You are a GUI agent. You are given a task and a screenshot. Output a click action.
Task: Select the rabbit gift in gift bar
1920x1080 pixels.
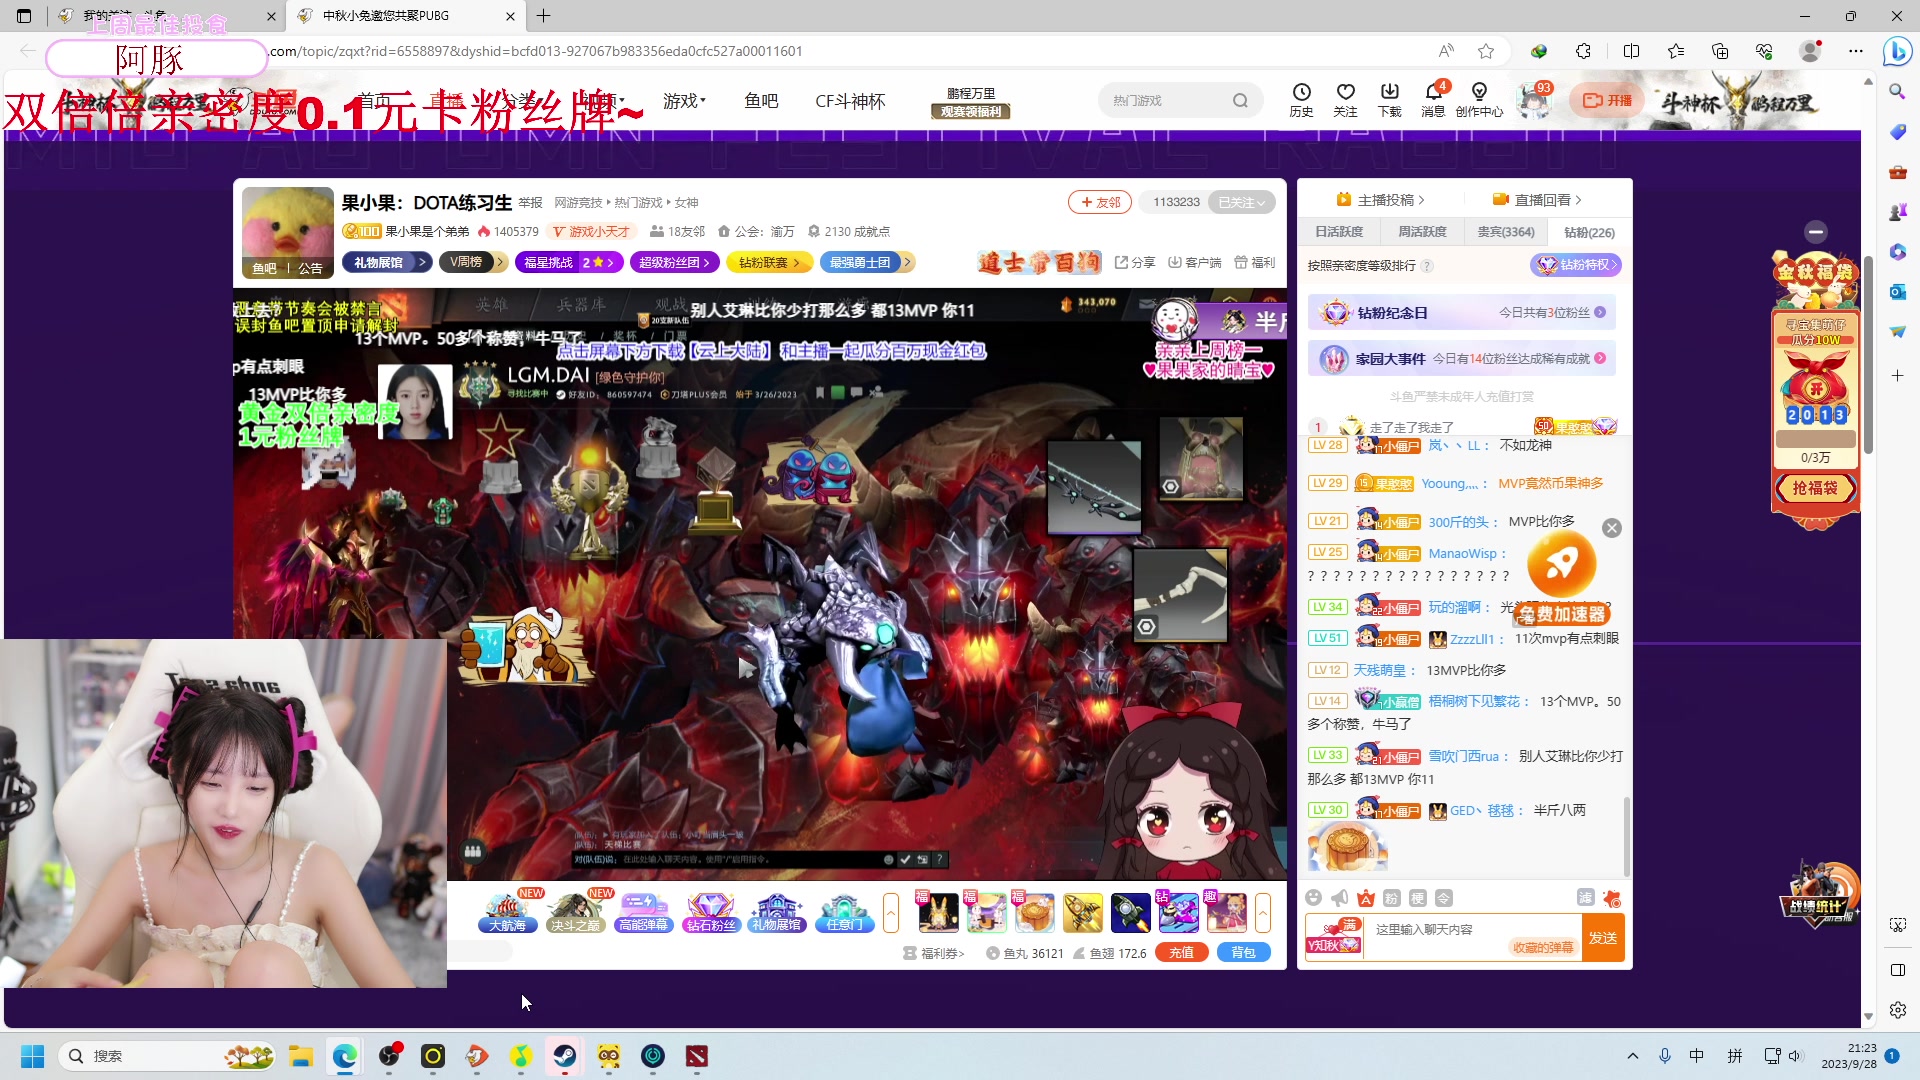click(937, 912)
